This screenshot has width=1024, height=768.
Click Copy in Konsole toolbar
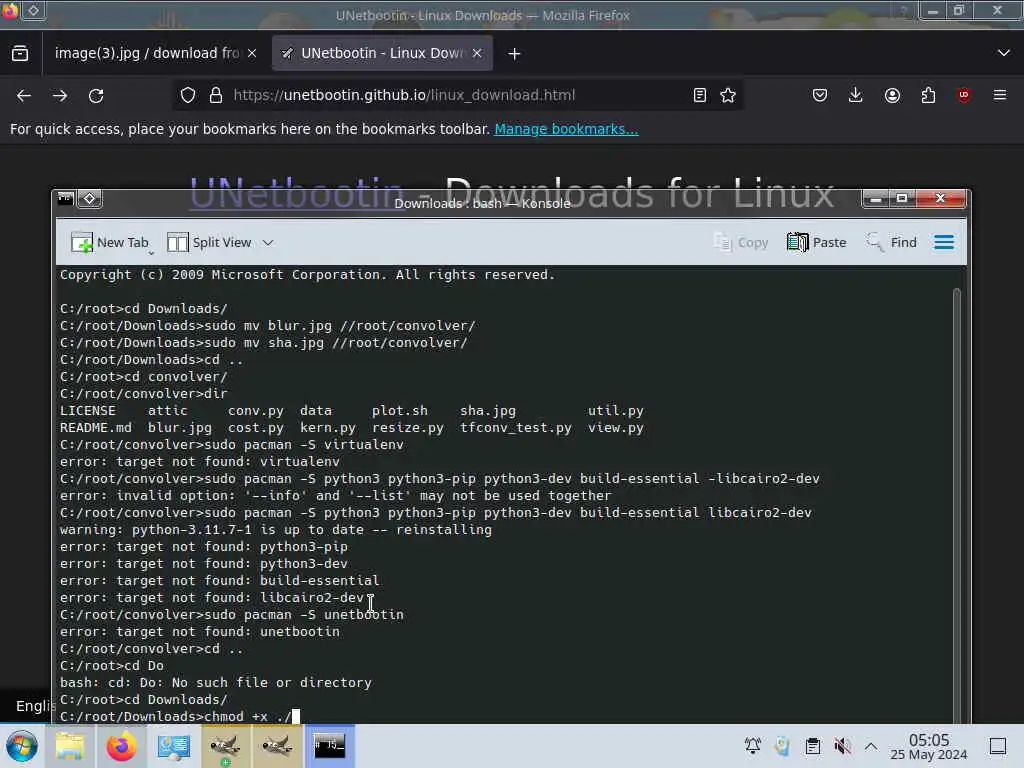point(741,242)
